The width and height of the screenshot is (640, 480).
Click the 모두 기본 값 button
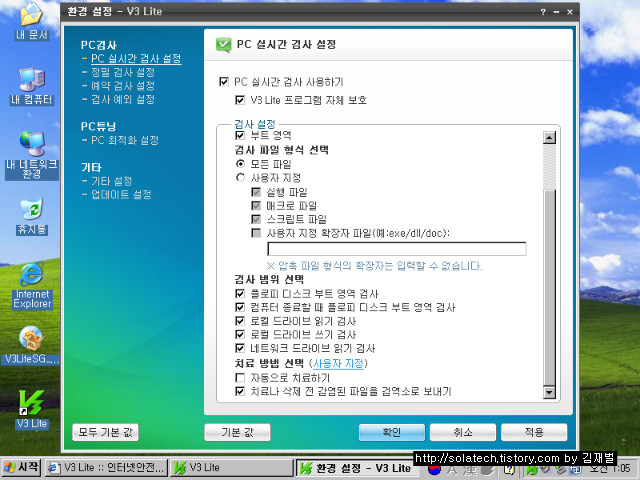(105, 432)
